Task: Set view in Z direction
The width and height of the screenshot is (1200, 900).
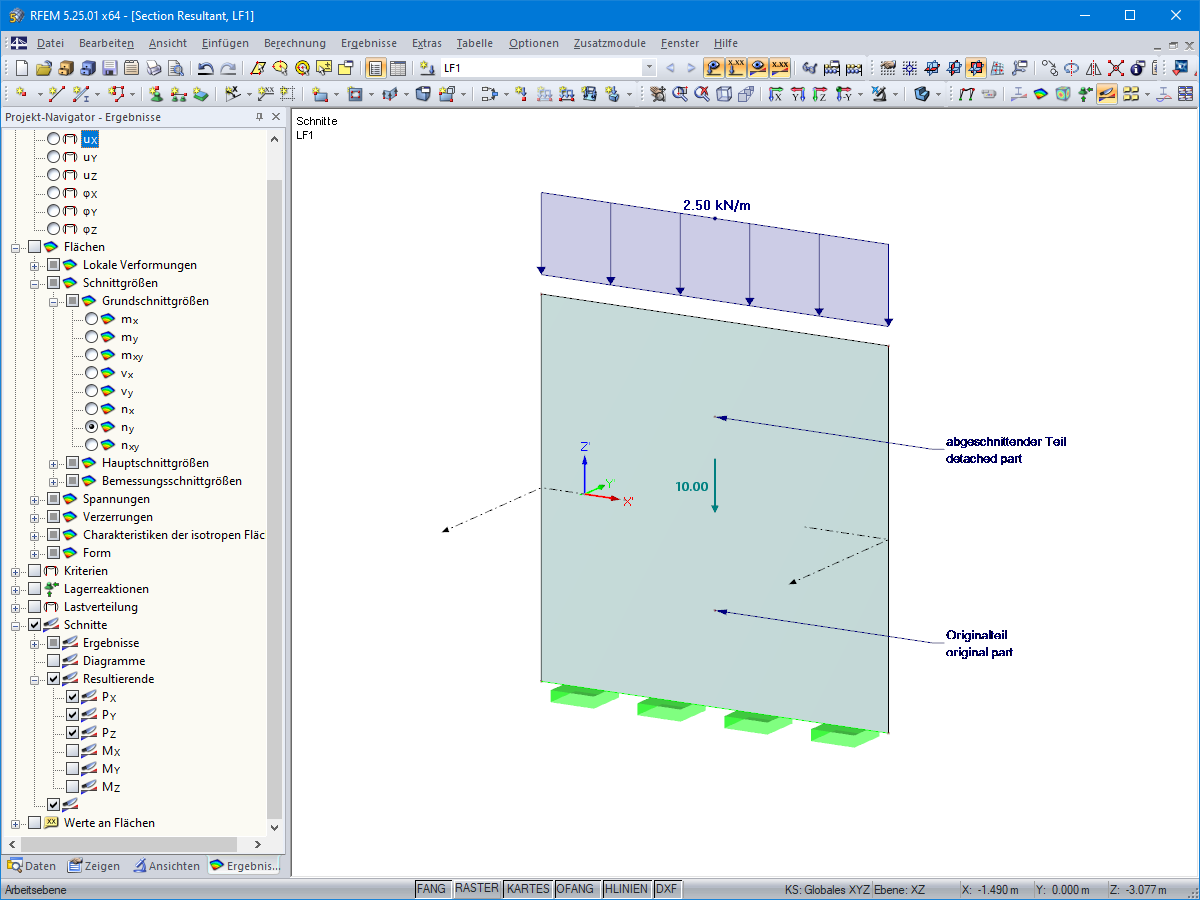Action: click(819, 94)
